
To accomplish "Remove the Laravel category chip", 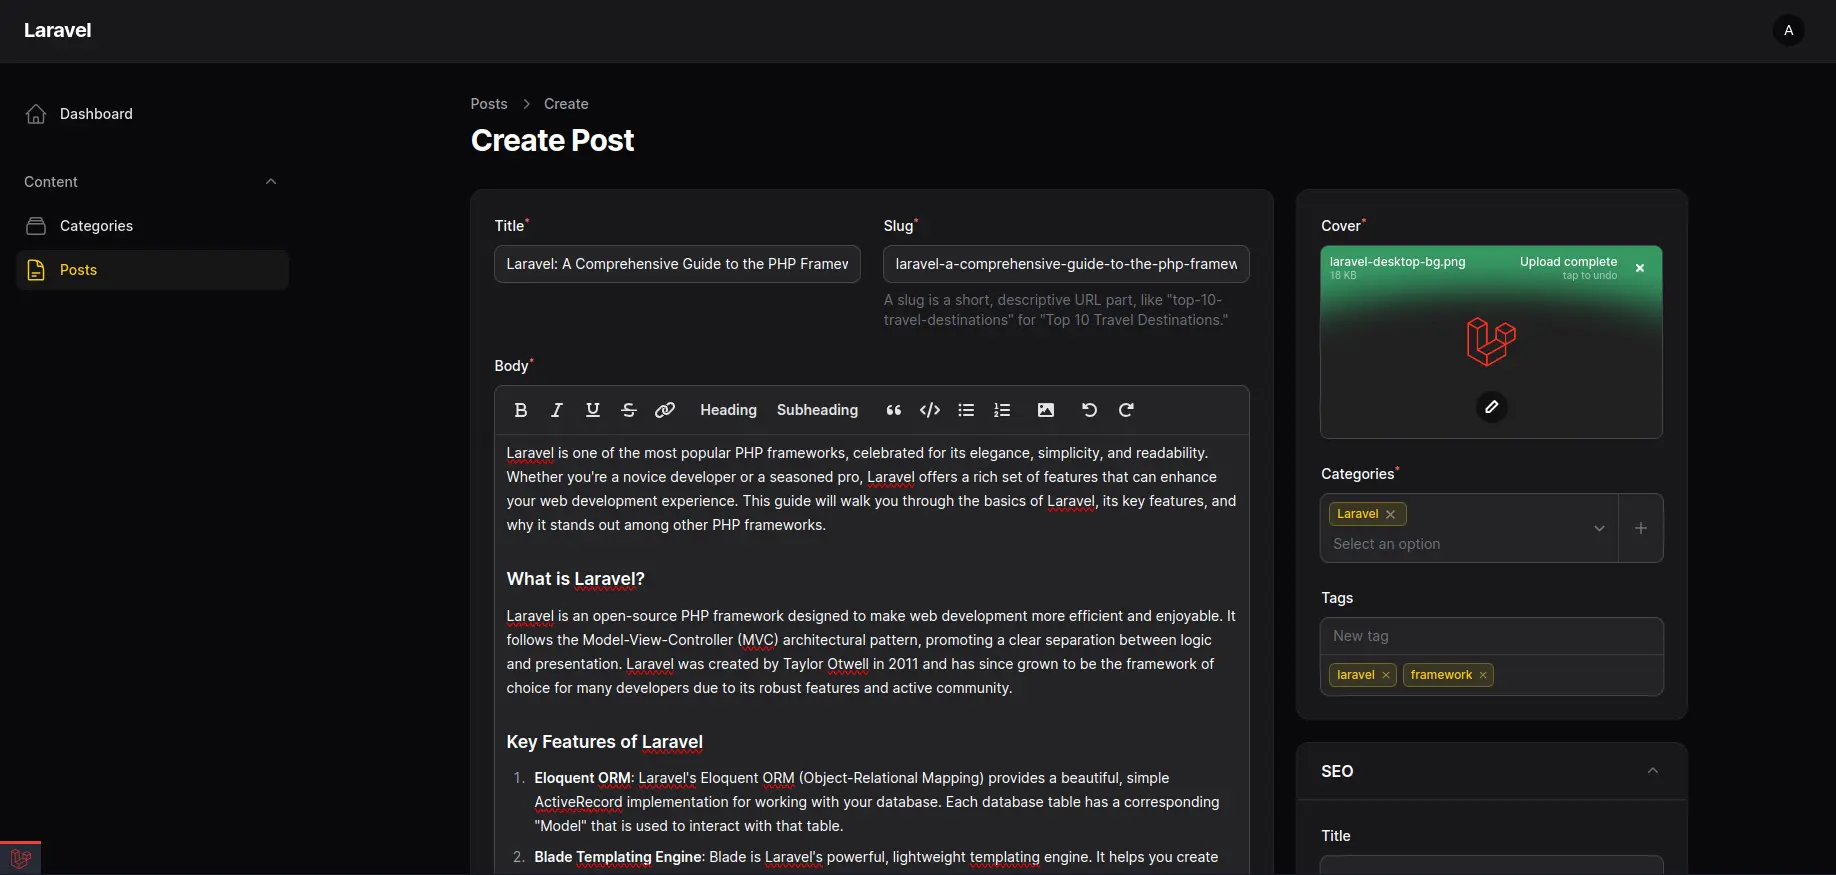I will pyautogui.click(x=1390, y=514).
